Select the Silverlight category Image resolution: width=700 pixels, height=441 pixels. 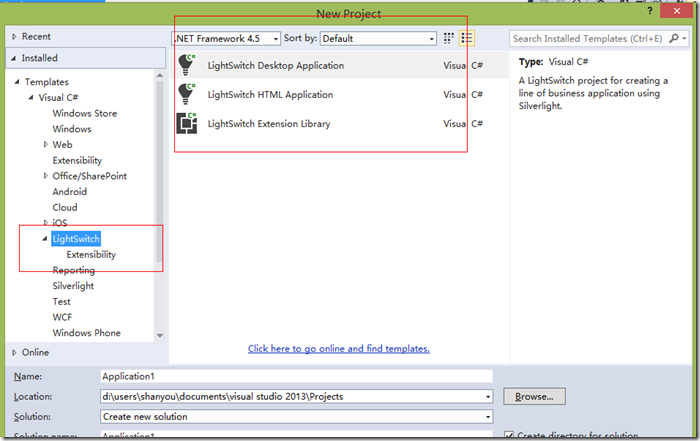pos(73,286)
